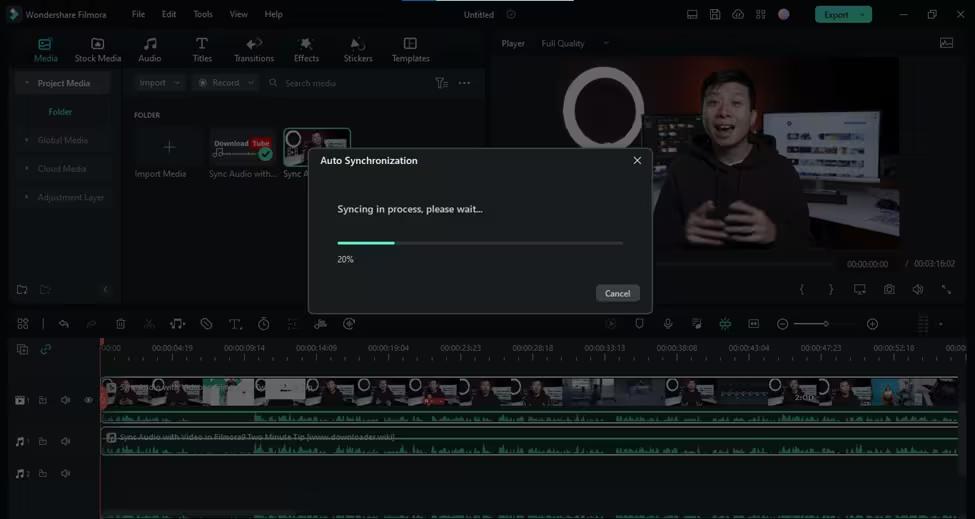This screenshot has width=975, height=519.
Task: Click the layout mode icon in title bar
Action: [x=692, y=15]
